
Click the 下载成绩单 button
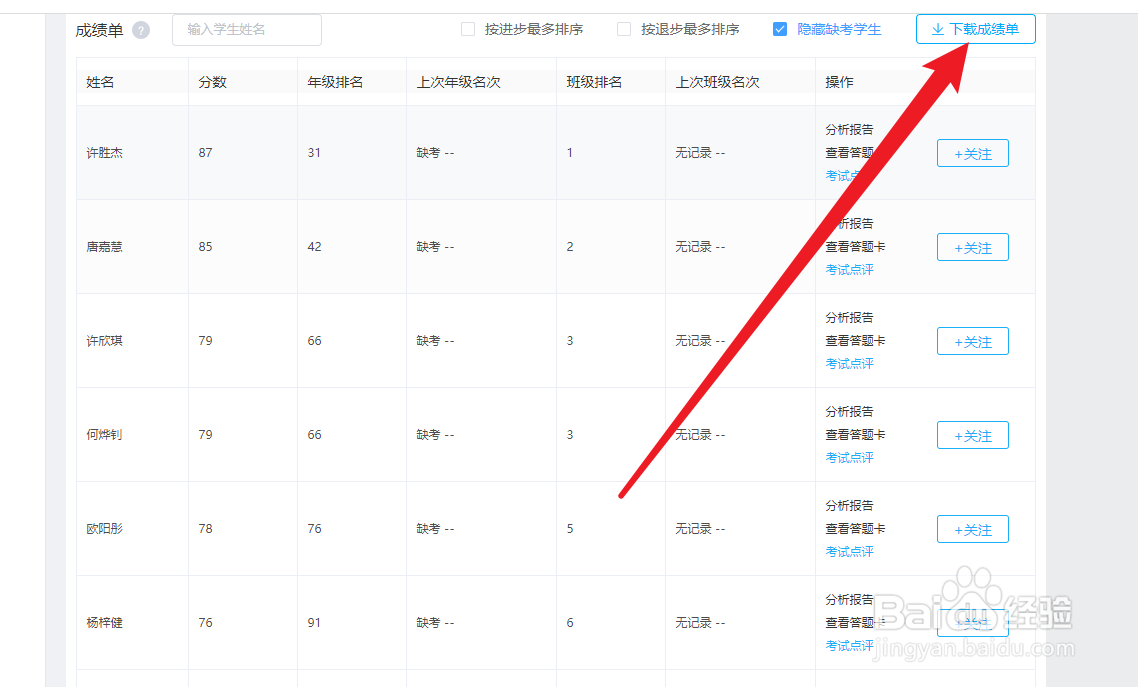point(975,29)
